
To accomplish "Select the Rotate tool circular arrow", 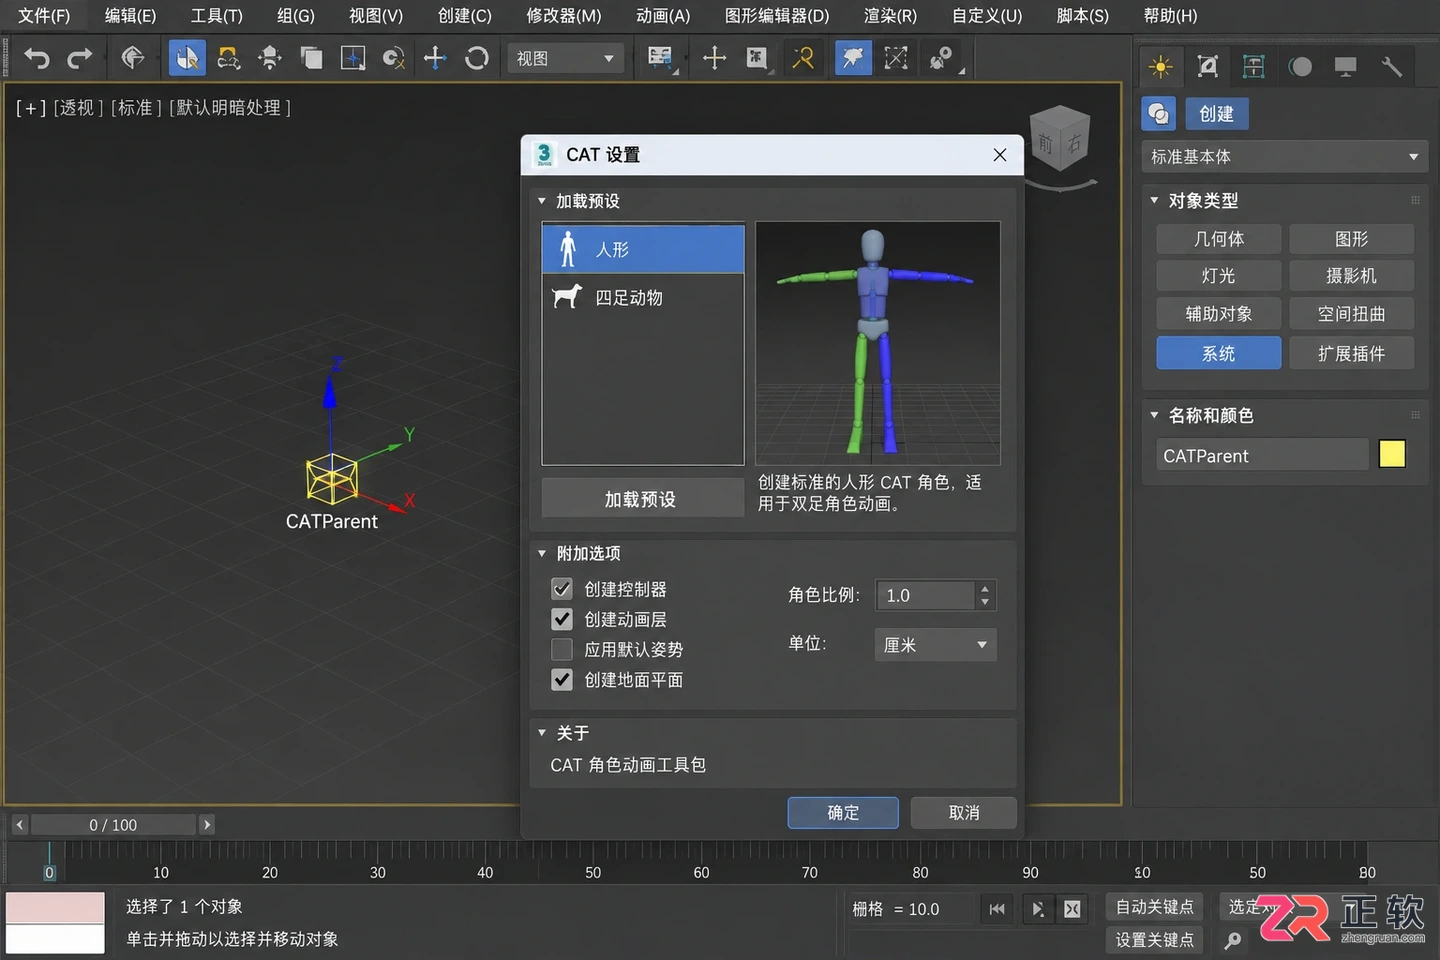I will (477, 58).
